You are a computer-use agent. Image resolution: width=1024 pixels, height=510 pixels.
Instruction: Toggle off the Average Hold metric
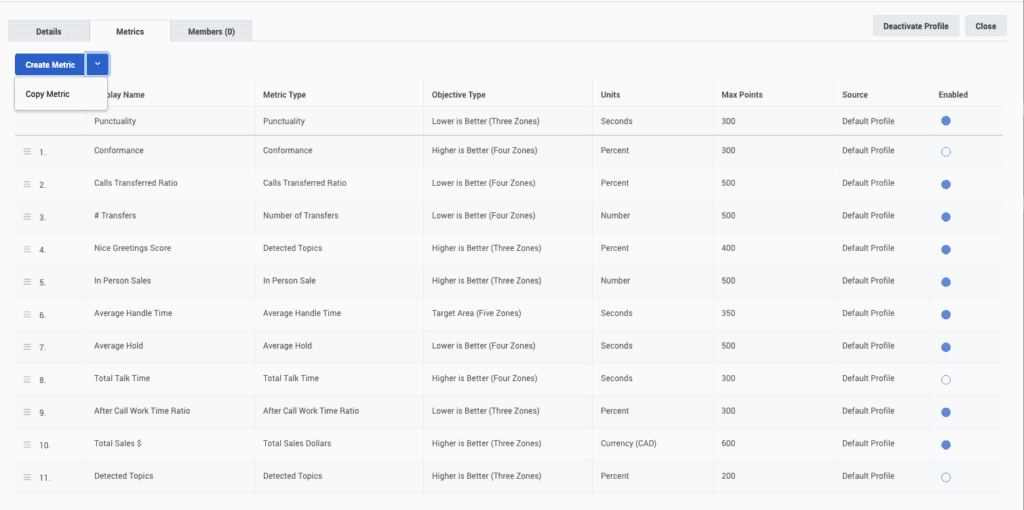tap(946, 347)
